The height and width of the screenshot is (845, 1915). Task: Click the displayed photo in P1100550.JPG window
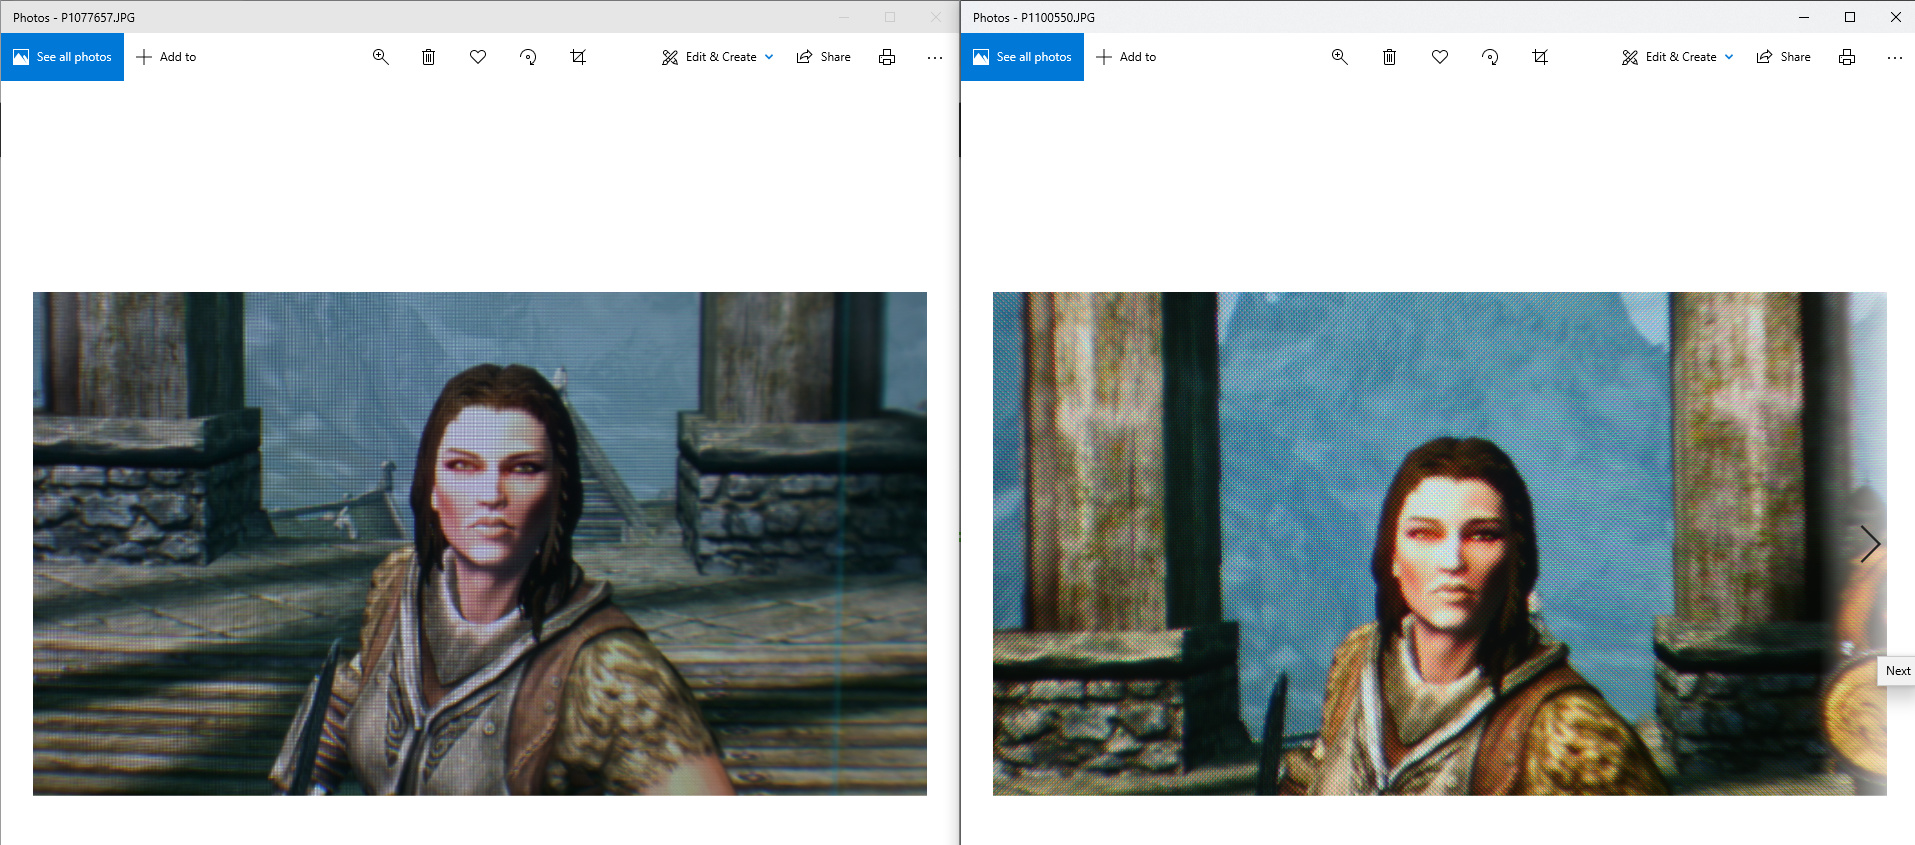coord(1440,544)
